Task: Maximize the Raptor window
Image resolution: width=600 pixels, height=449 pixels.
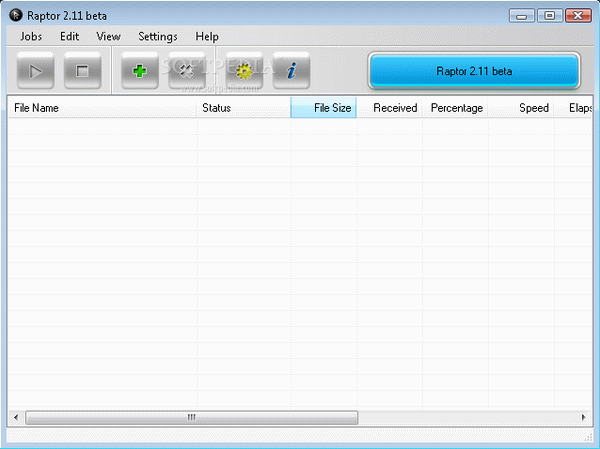Action: point(549,16)
